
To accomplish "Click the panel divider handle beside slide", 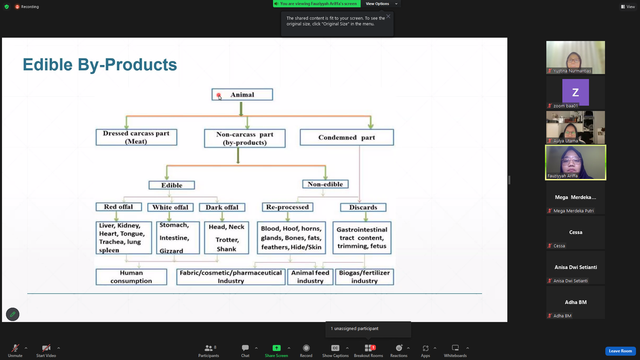I will point(509,180).
